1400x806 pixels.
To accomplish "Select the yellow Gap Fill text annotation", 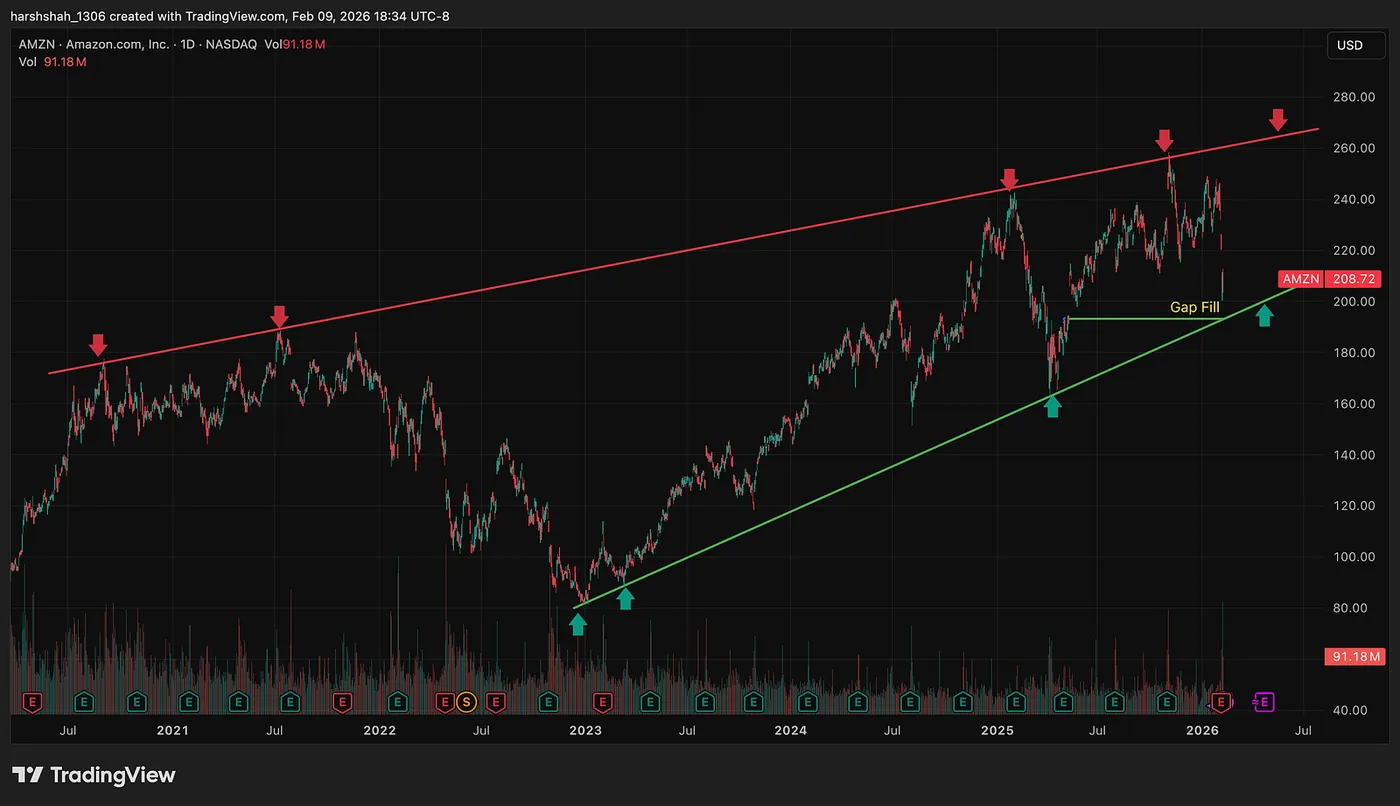I will point(1195,307).
